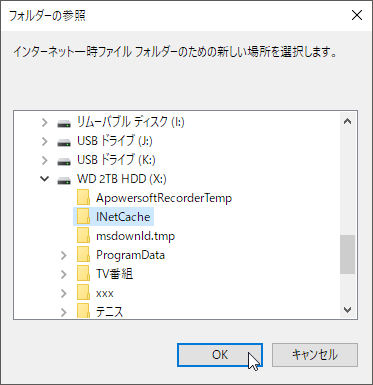
Task: Click the INetCache folder icon
Action: tap(83, 216)
